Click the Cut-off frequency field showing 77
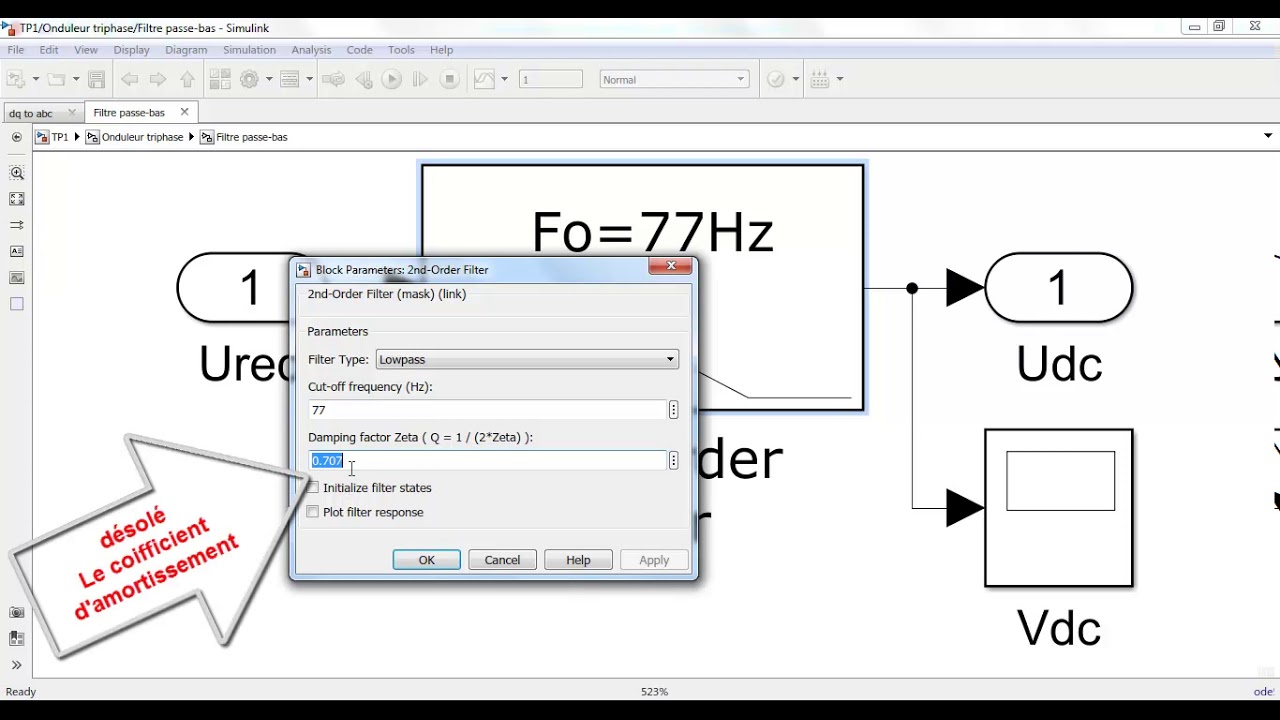 (x=487, y=410)
